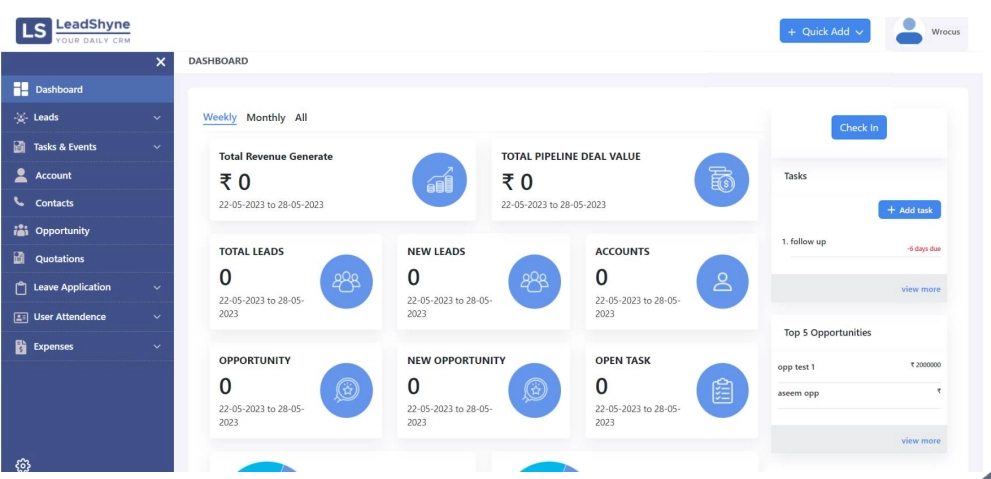
Task: Click the New Leads people icon
Action: (x=535, y=282)
